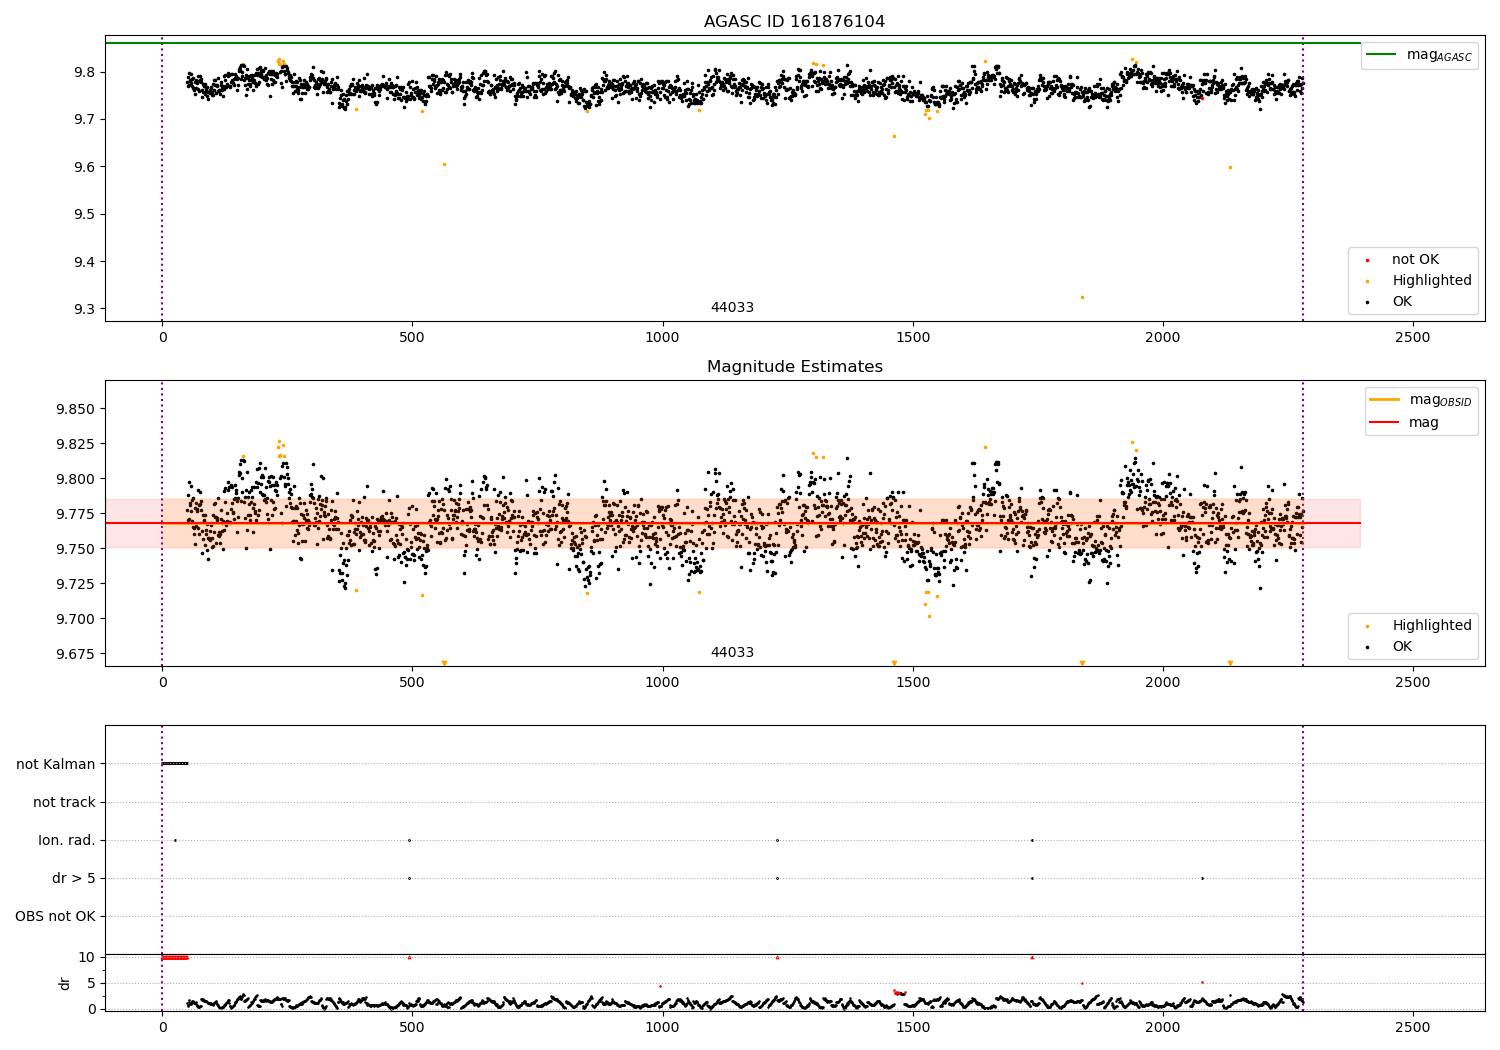Click the 'OBS not OK' row label
The image size is (1500, 1050).
[55, 916]
